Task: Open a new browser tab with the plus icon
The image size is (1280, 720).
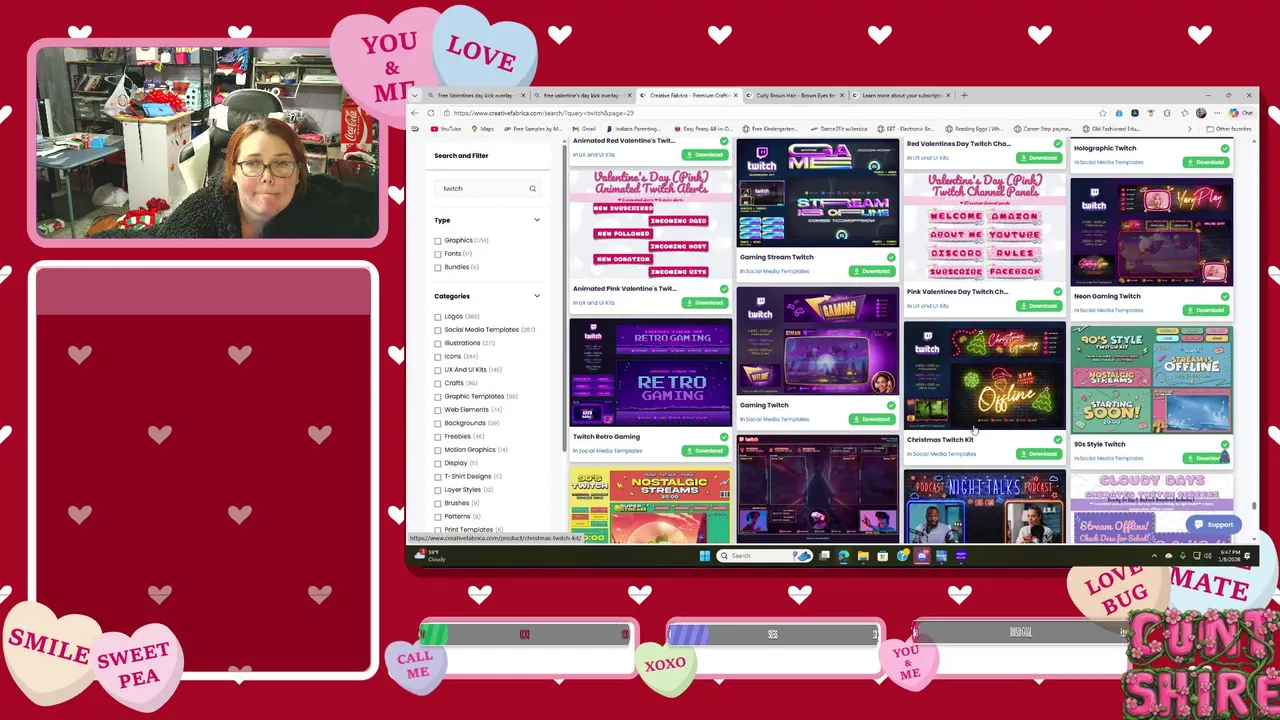Action: click(x=964, y=95)
